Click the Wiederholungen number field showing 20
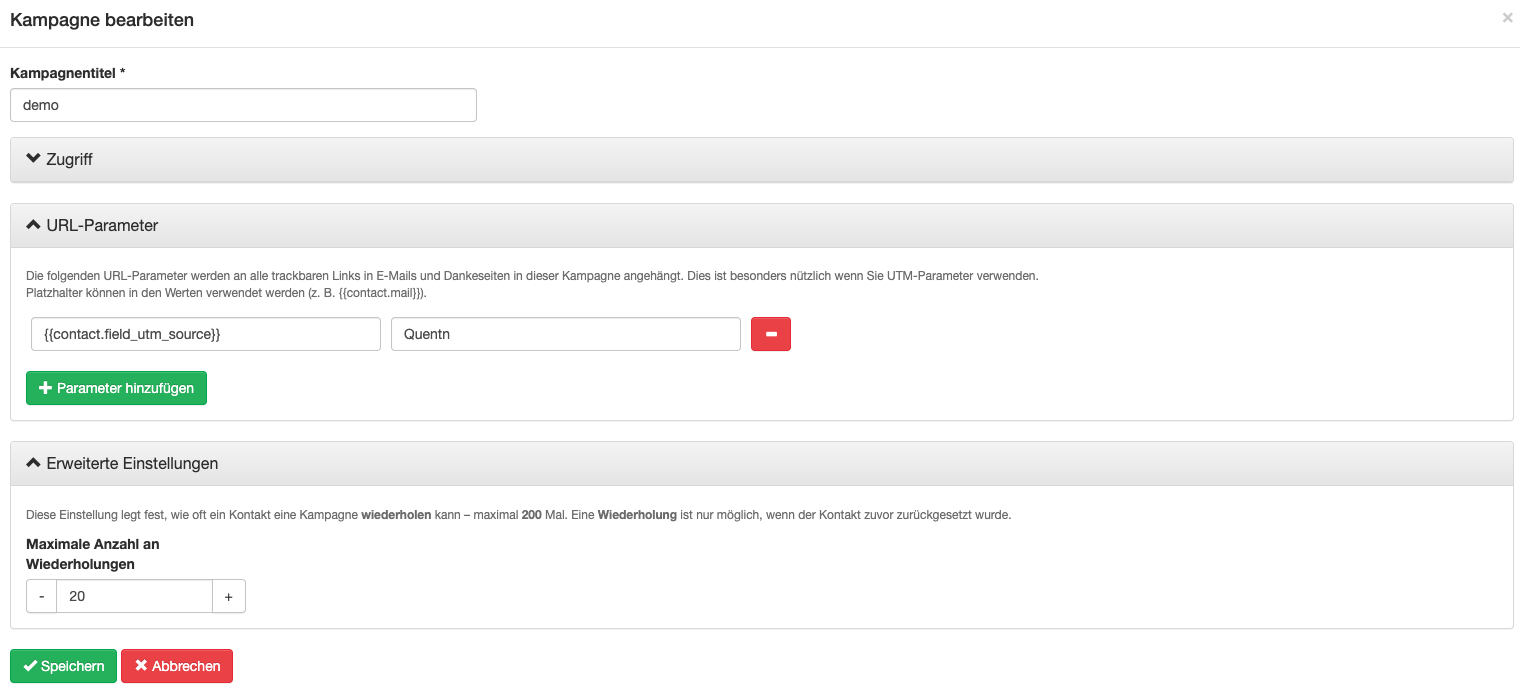The height and width of the screenshot is (694, 1520). [x=134, y=596]
